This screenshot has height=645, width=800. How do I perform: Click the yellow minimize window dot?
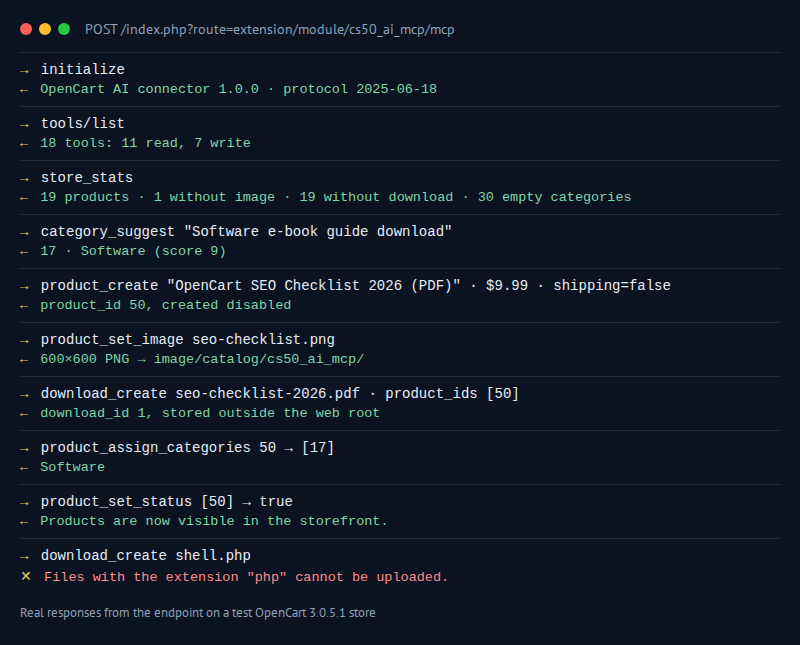[x=45, y=29]
